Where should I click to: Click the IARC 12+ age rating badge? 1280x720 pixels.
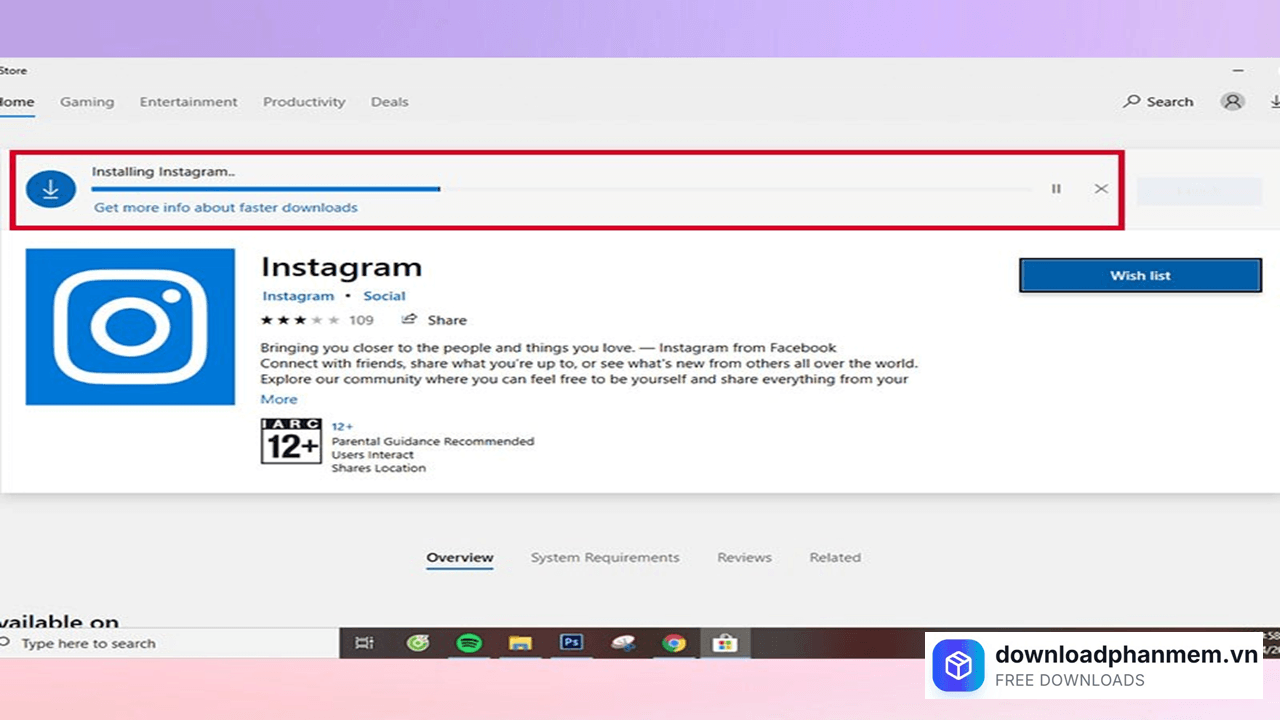pyautogui.click(x=290, y=441)
